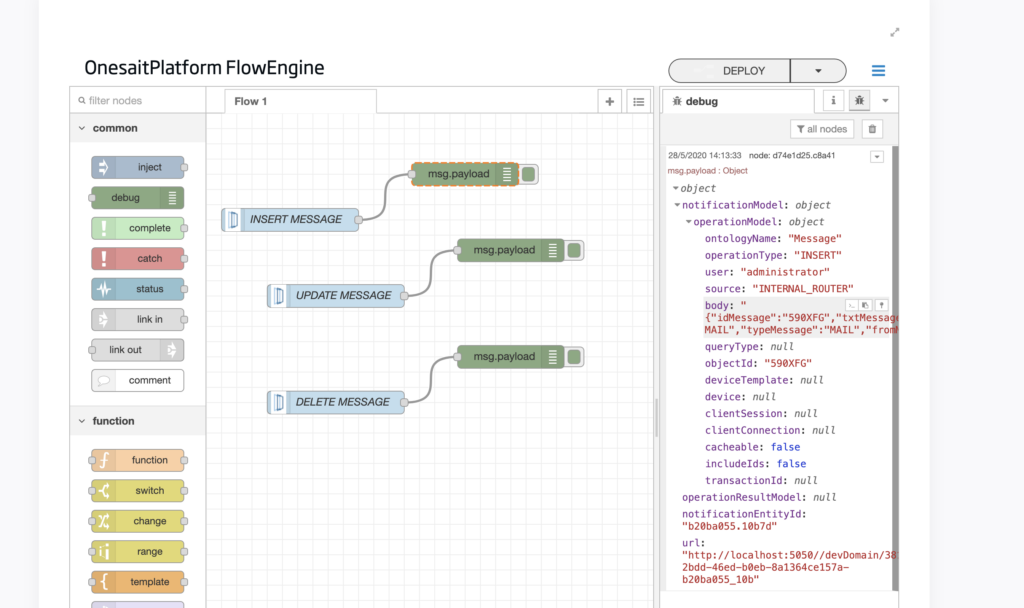The height and width of the screenshot is (608, 1024).
Task: Select the debug node in the palette
Action: point(138,198)
